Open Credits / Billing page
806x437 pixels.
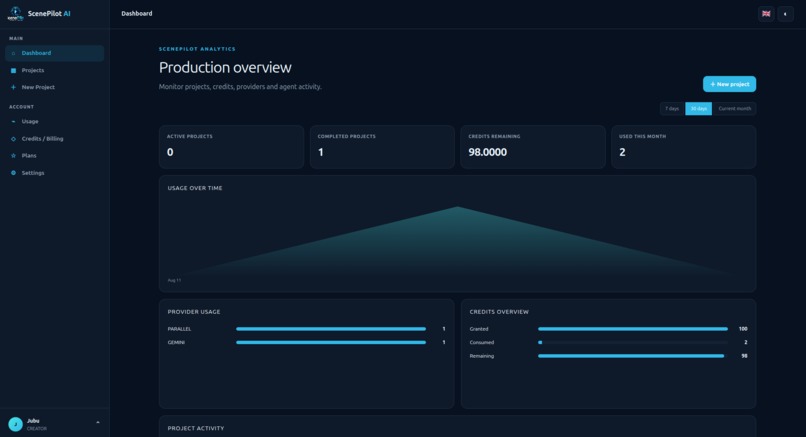54,139
